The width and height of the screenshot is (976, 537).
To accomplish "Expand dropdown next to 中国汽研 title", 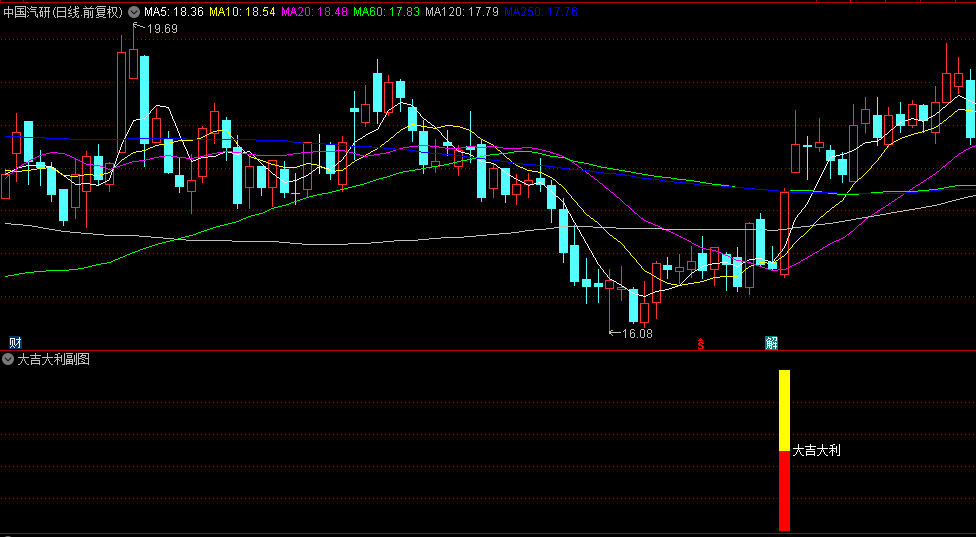I will click(134, 11).
